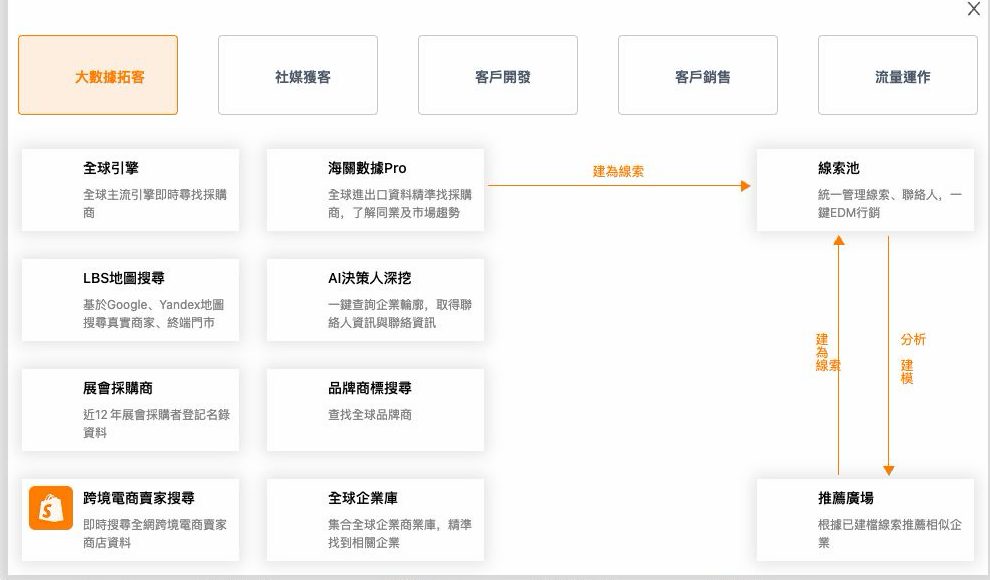Click description 全球主流引擎即時尋找採購商
The height and width of the screenshot is (580, 990).
pyautogui.click(x=155, y=203)
